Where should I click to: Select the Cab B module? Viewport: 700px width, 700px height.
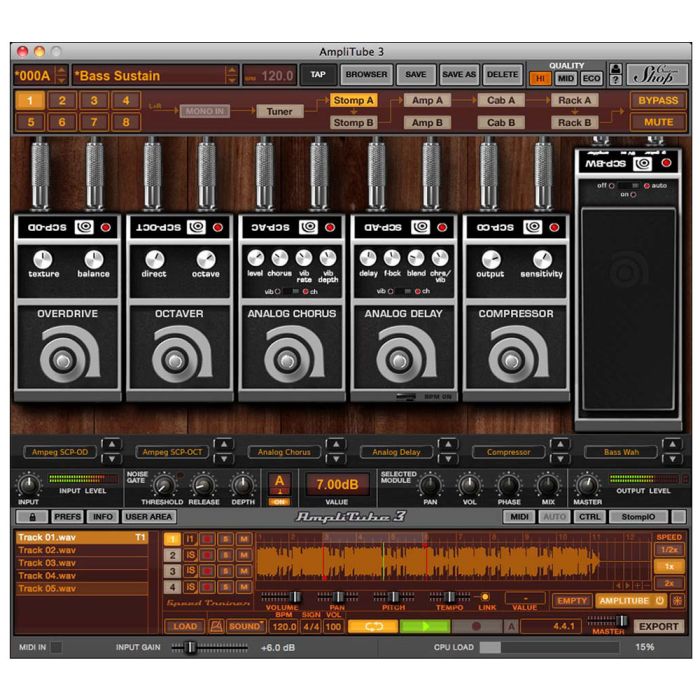[x=501, y=122]
